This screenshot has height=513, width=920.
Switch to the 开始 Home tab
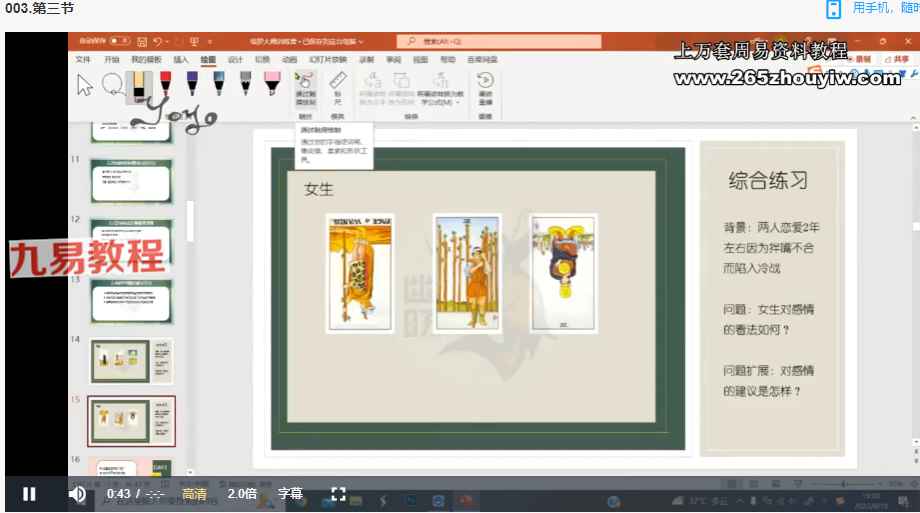tap(111, 59)
